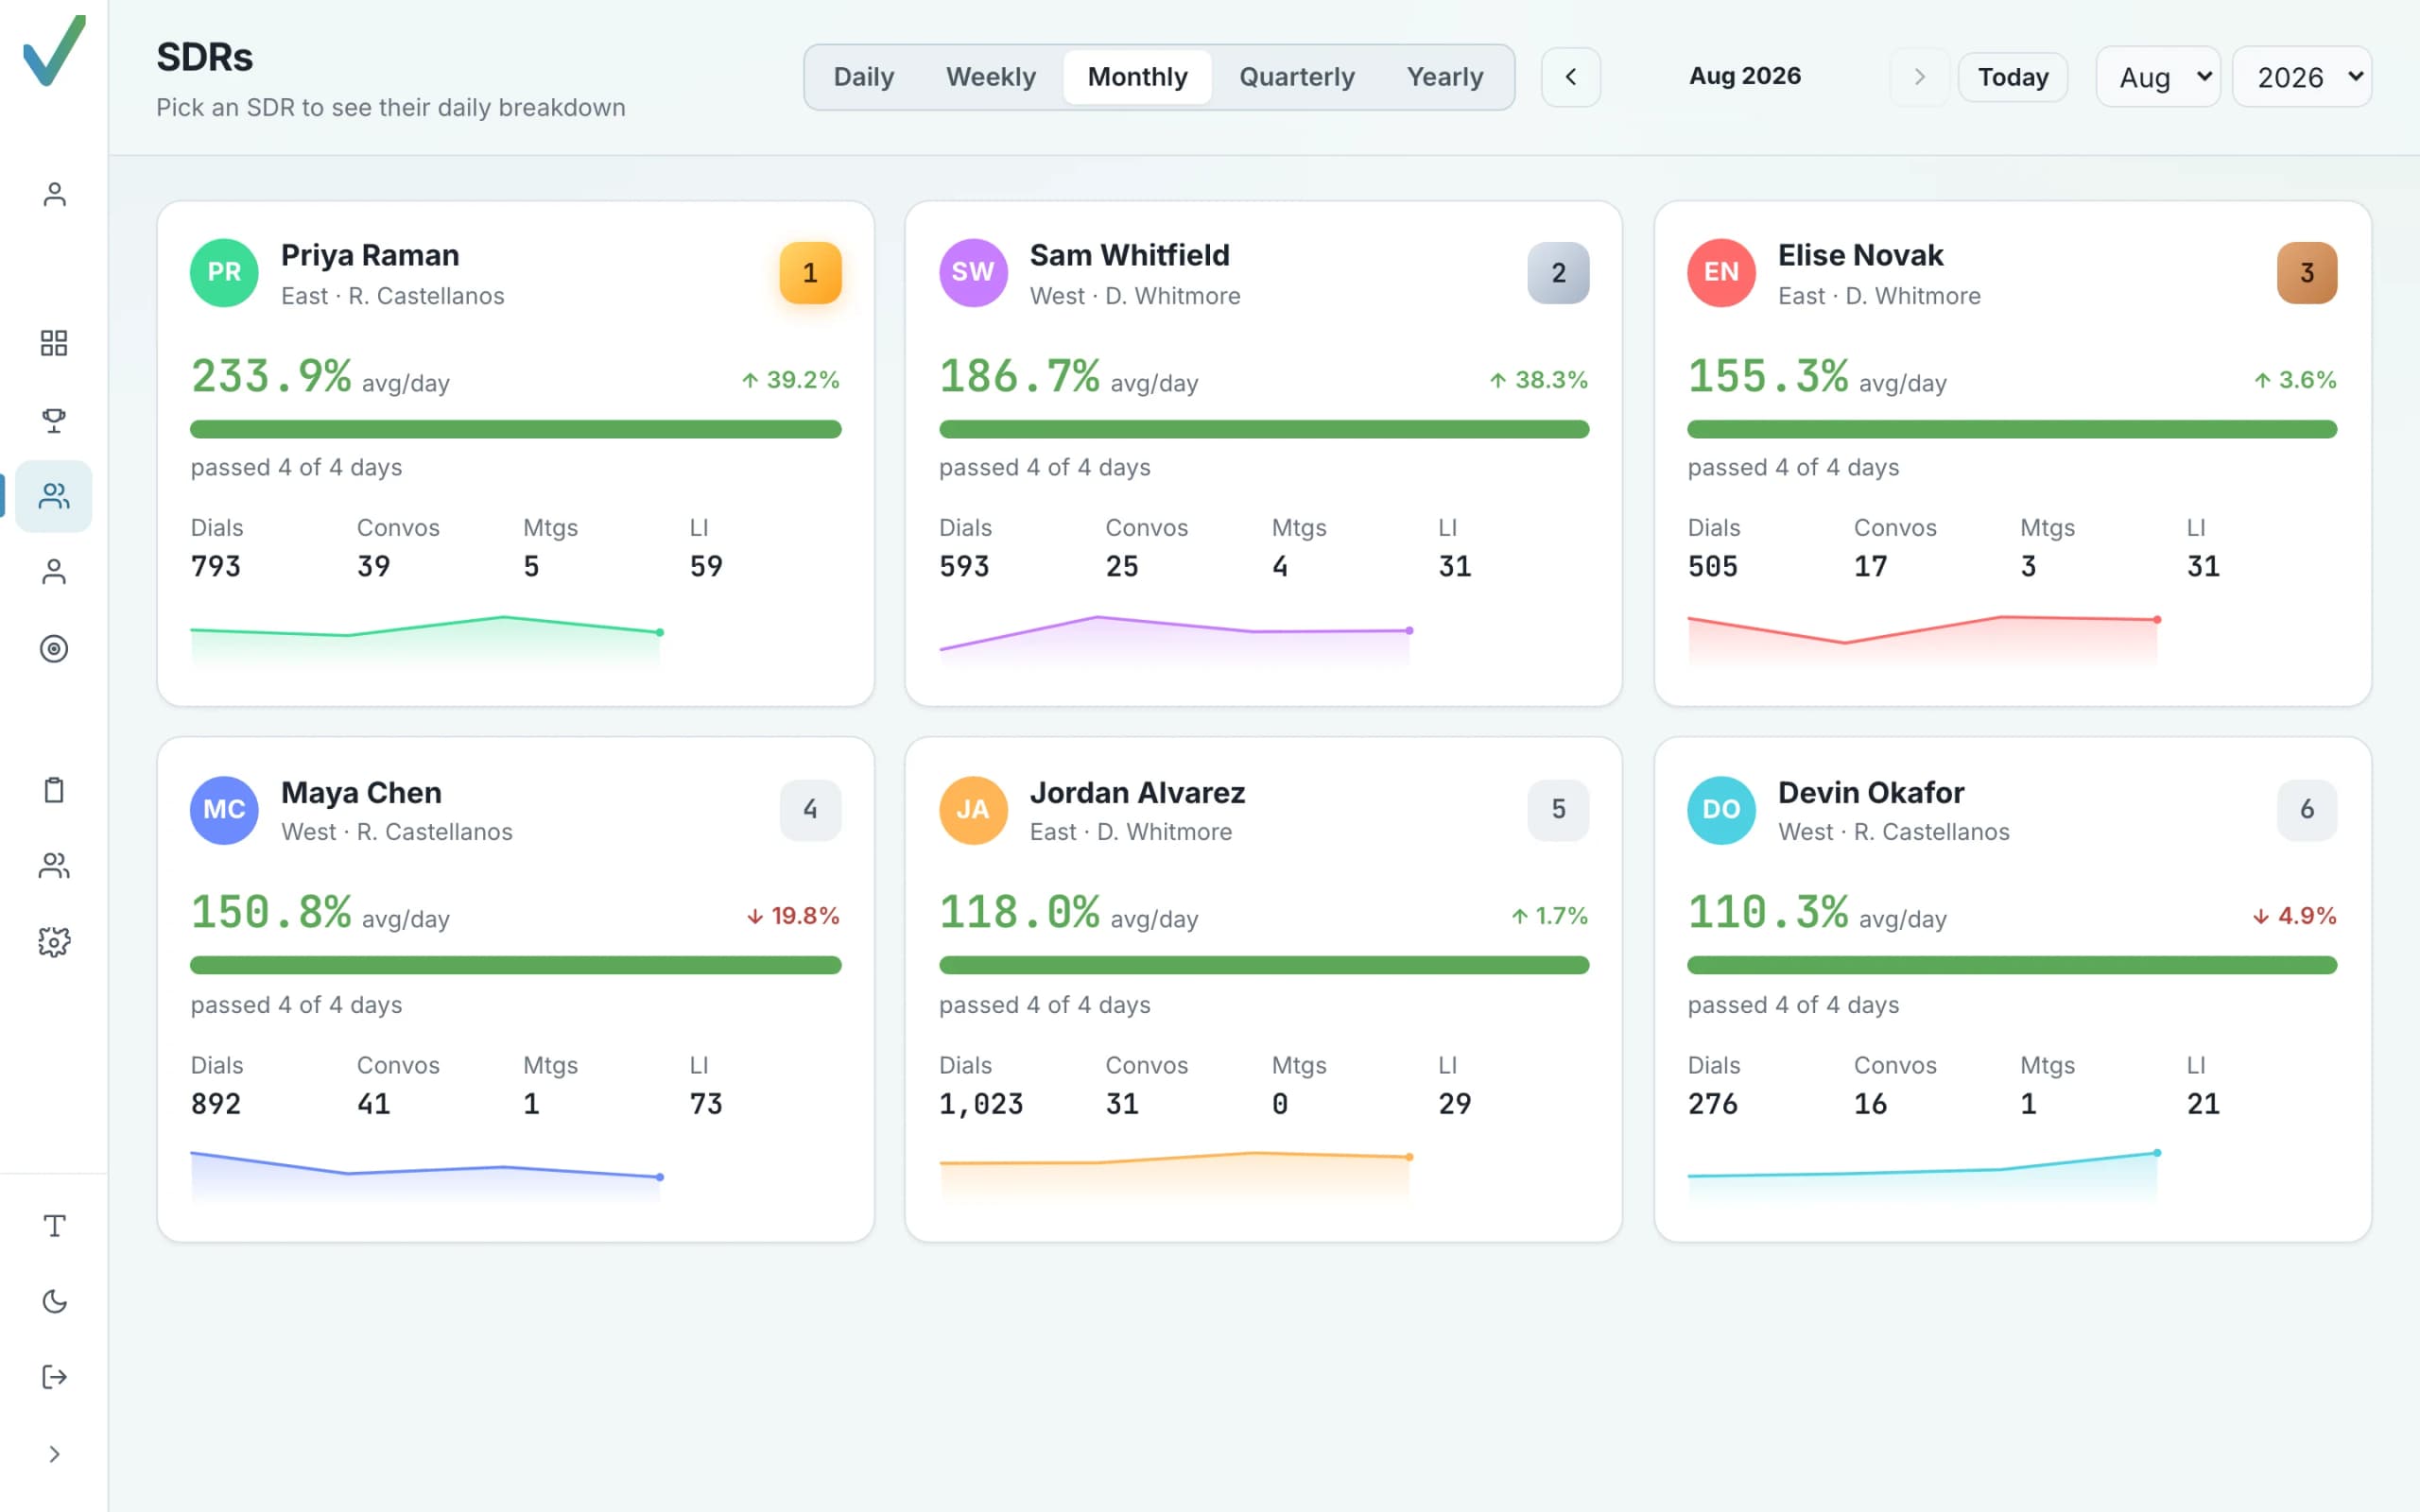
Task: Click the 19.8% down trend indicator
Action: tap(793, 916)
